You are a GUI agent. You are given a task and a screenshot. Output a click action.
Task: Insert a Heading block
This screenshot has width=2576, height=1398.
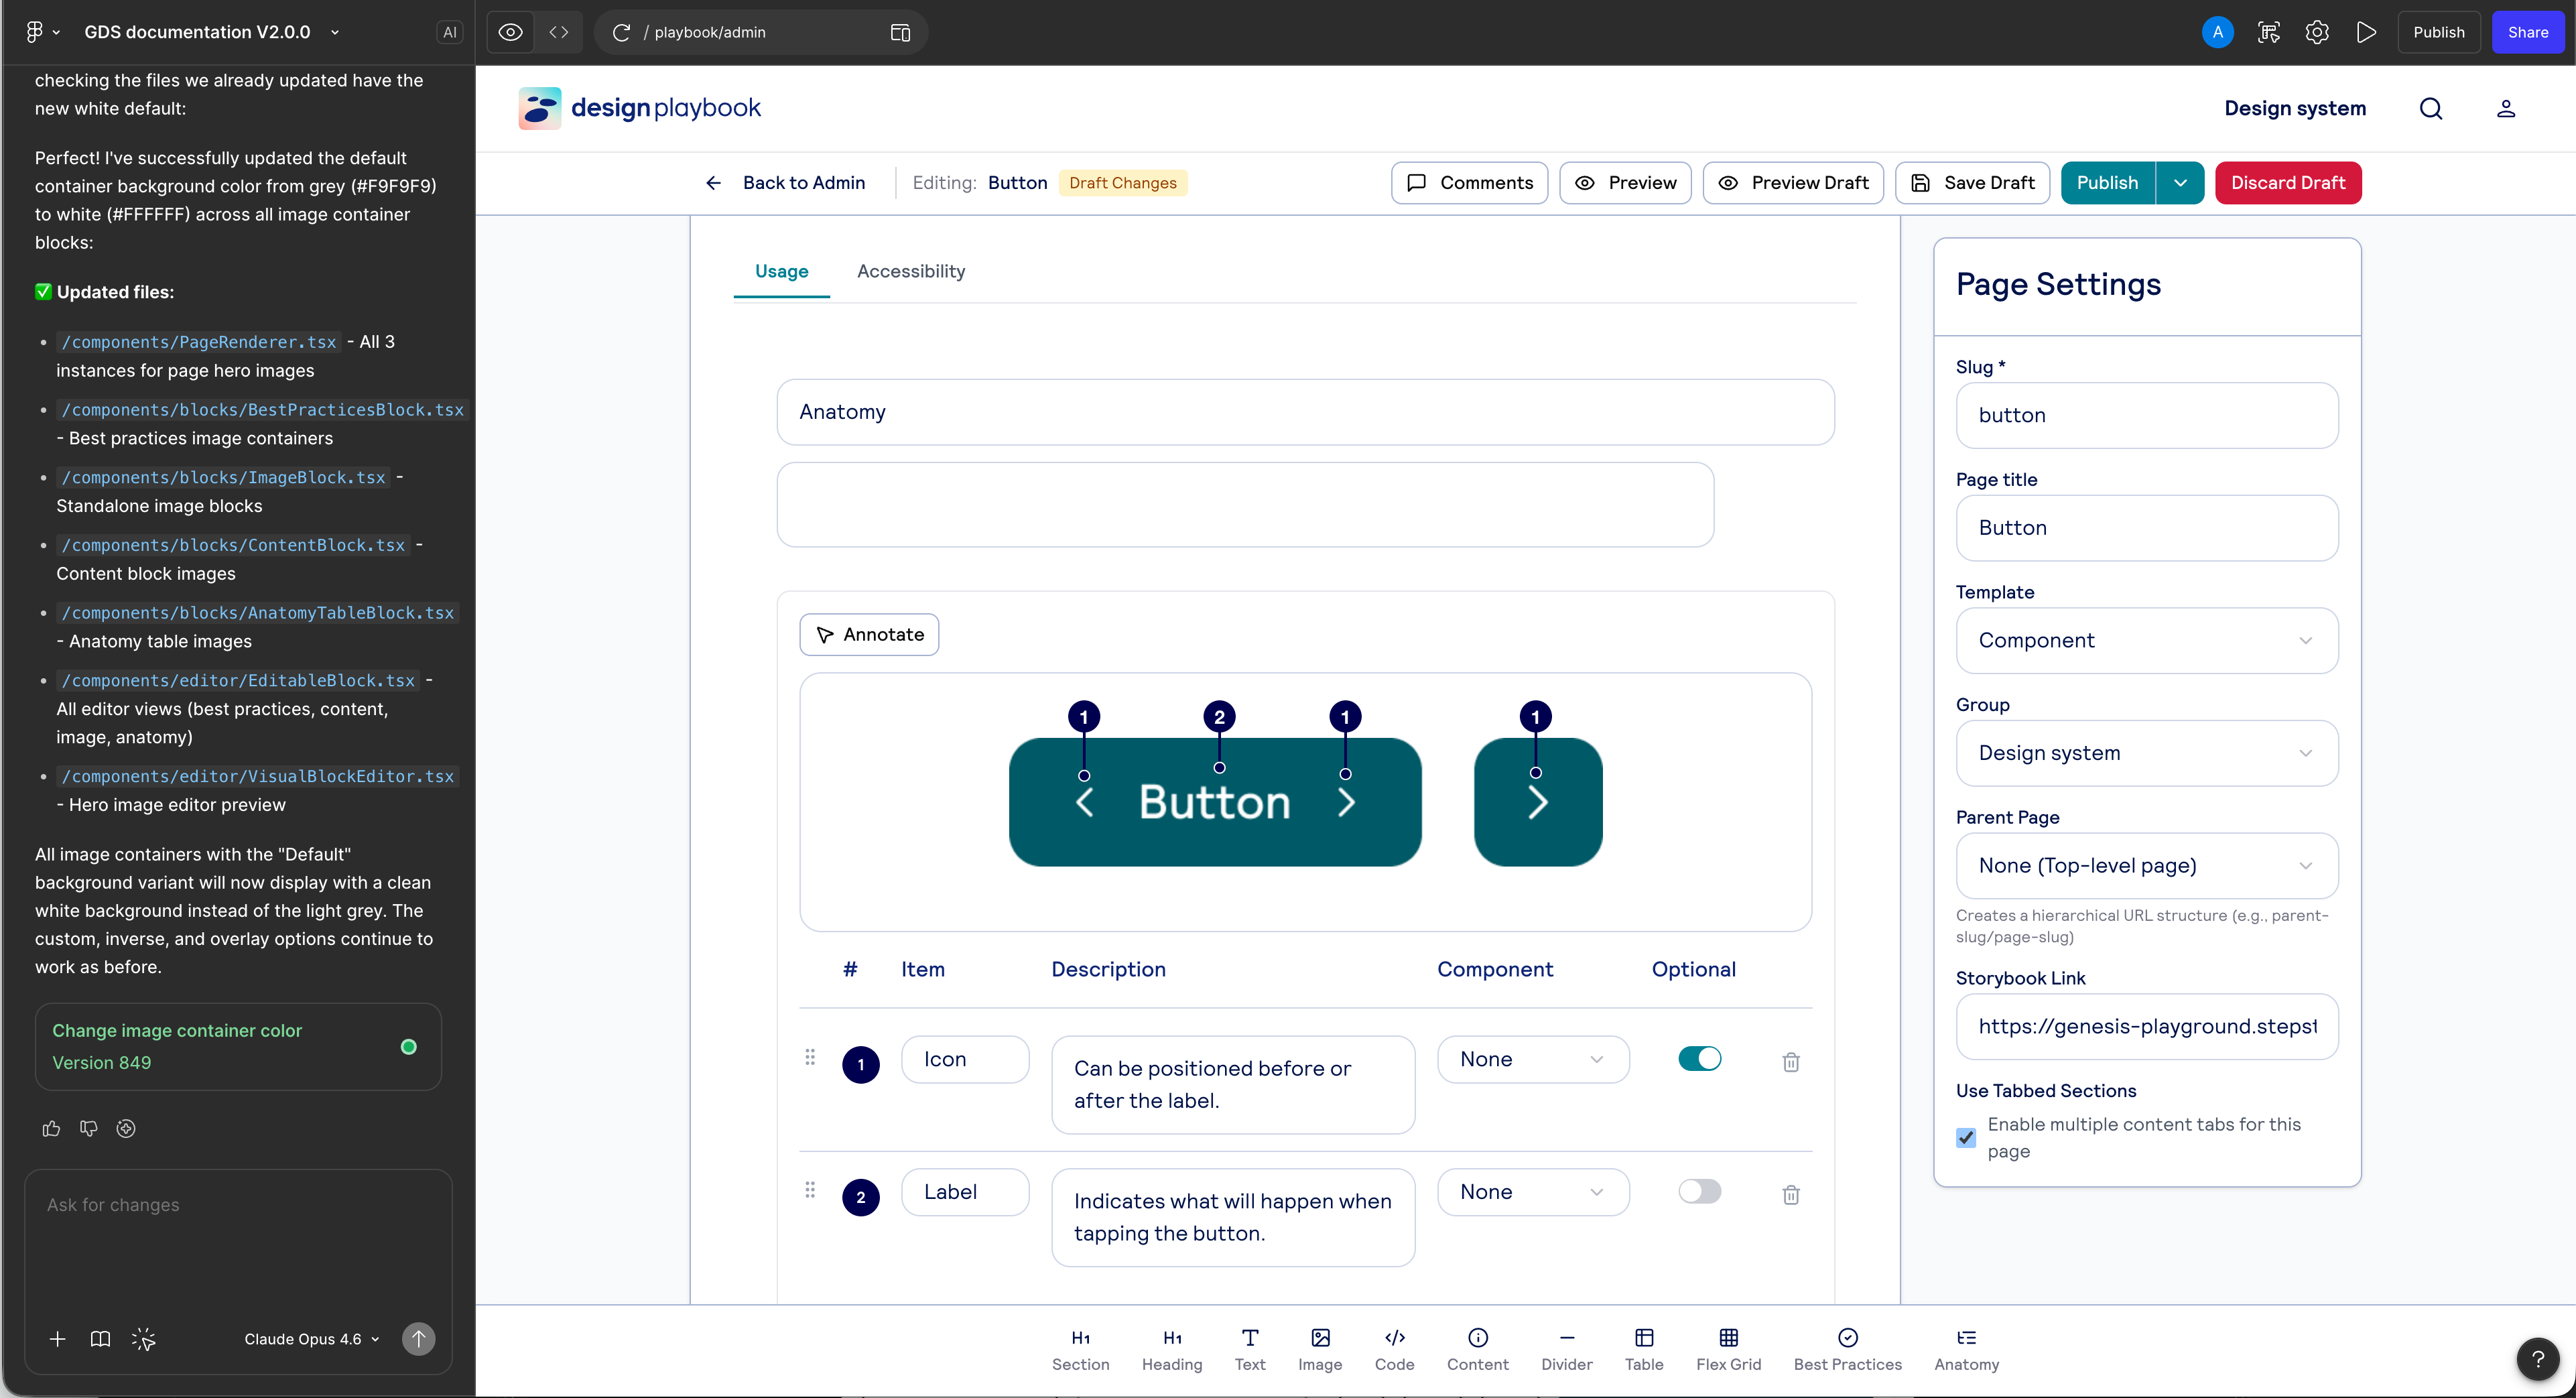pos(1172,1350)
